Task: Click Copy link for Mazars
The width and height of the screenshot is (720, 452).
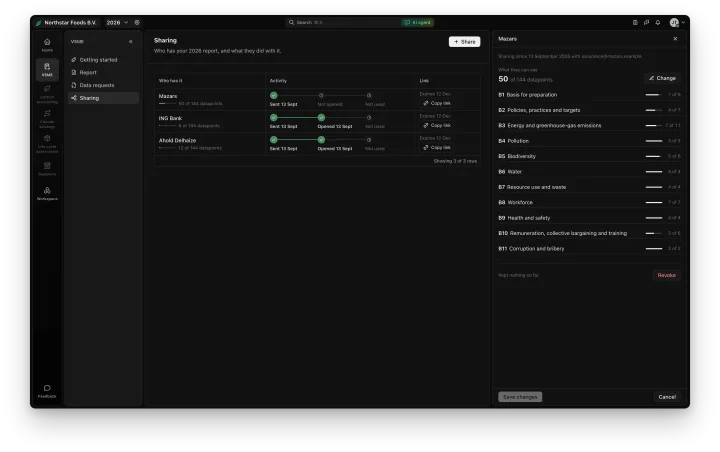Action: [437, 103]
